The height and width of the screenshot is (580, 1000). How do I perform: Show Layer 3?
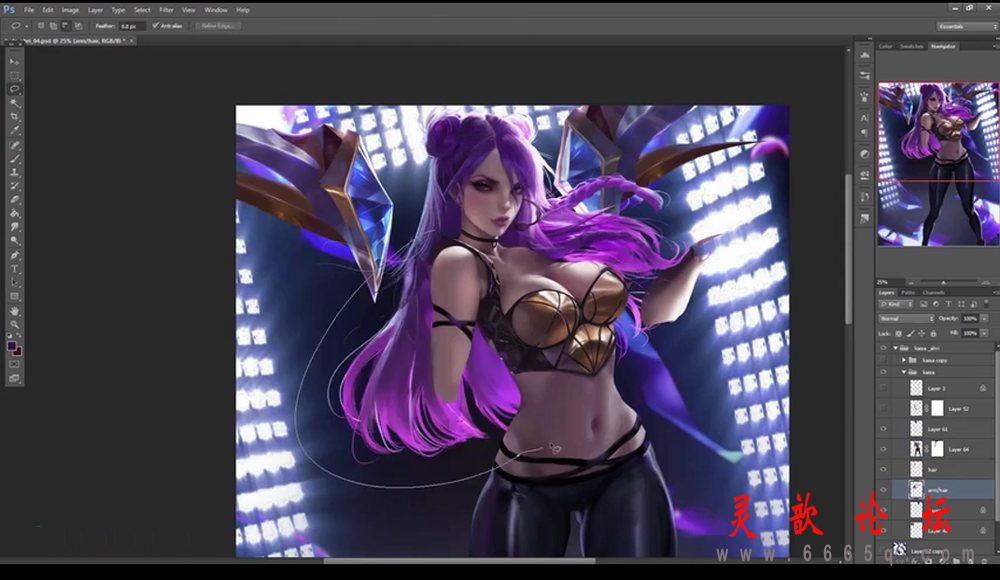click(x=883, y=388)
